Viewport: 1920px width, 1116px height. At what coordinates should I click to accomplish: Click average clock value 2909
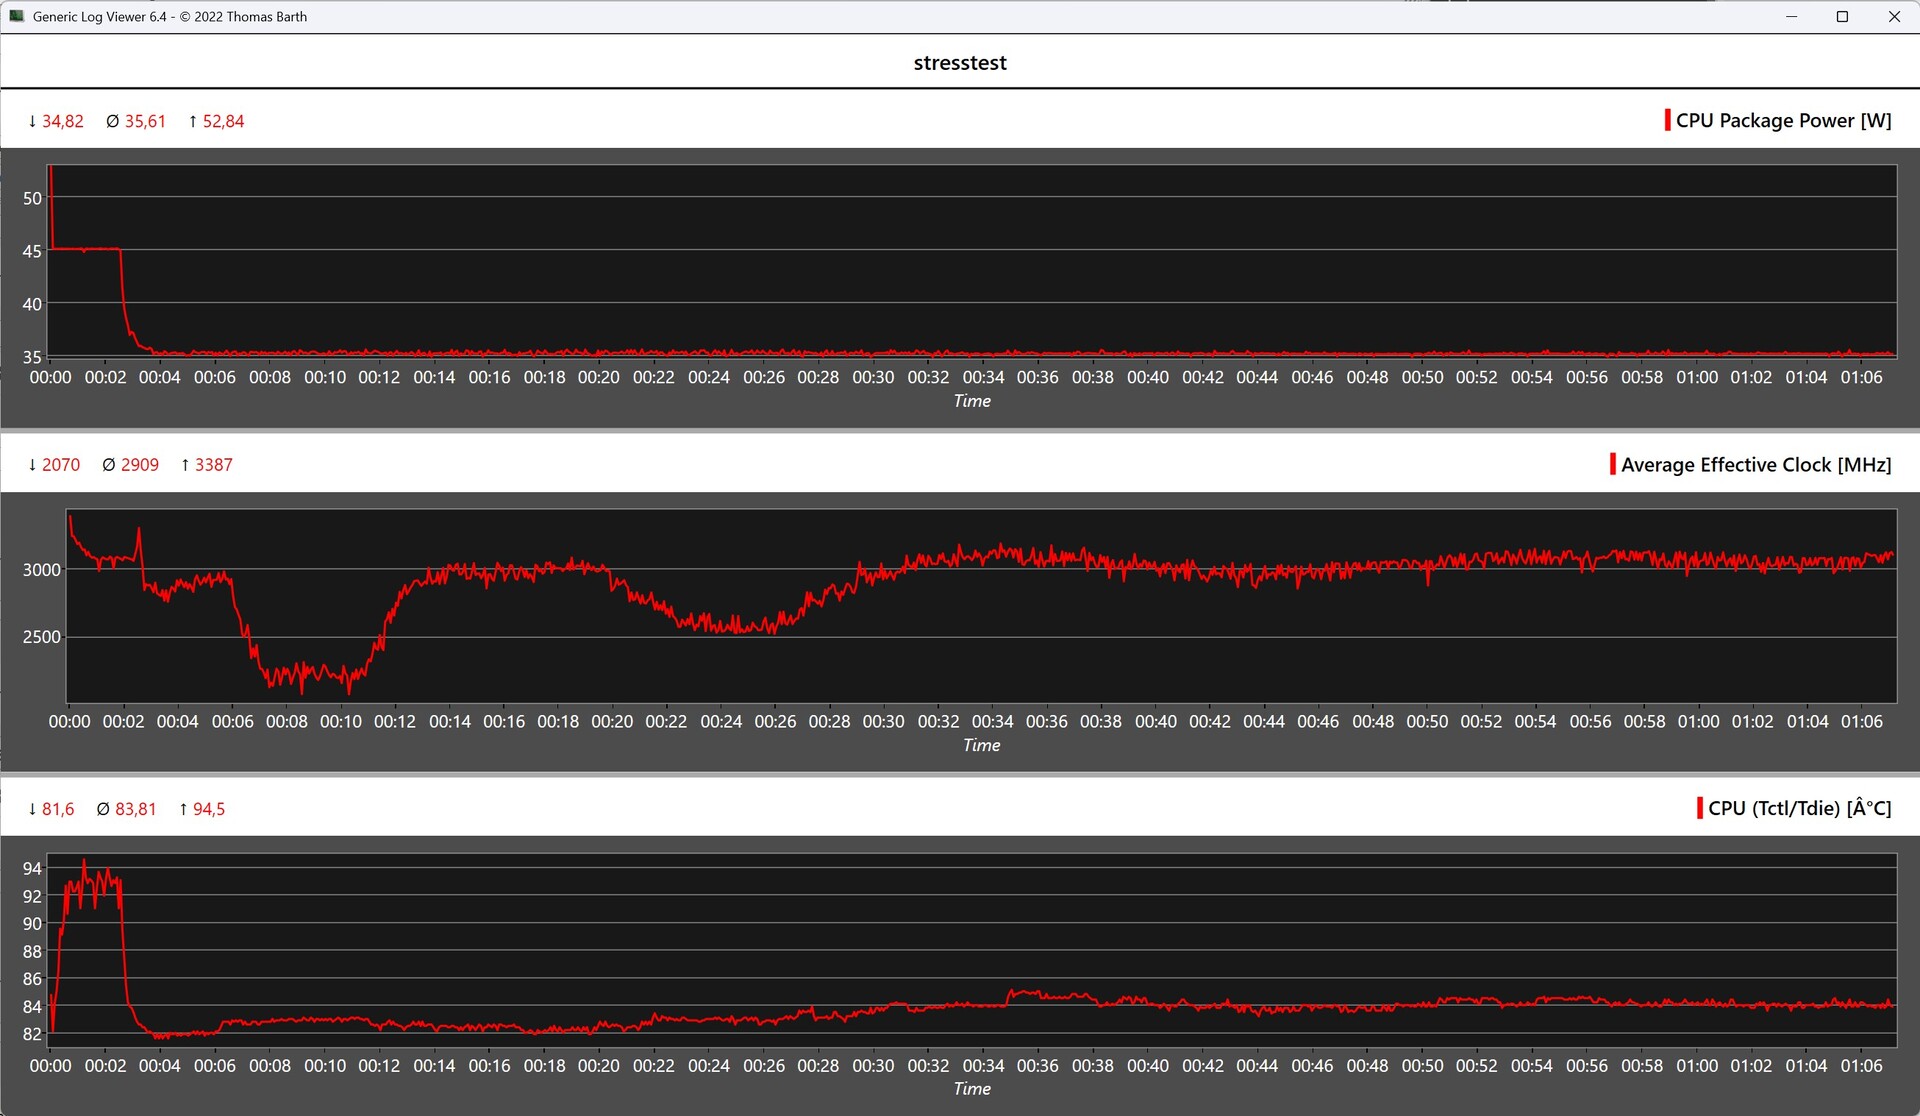[139, 465]
